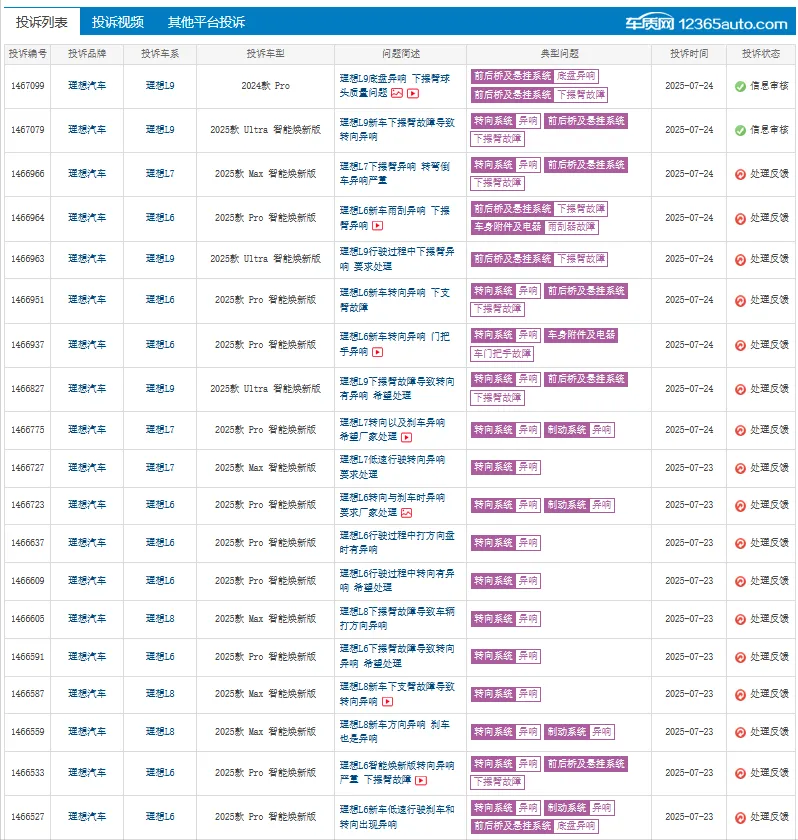Click 车门把手故障 tag in row 1466937
This screenshot has height=840, width=798.
point(502,354)
